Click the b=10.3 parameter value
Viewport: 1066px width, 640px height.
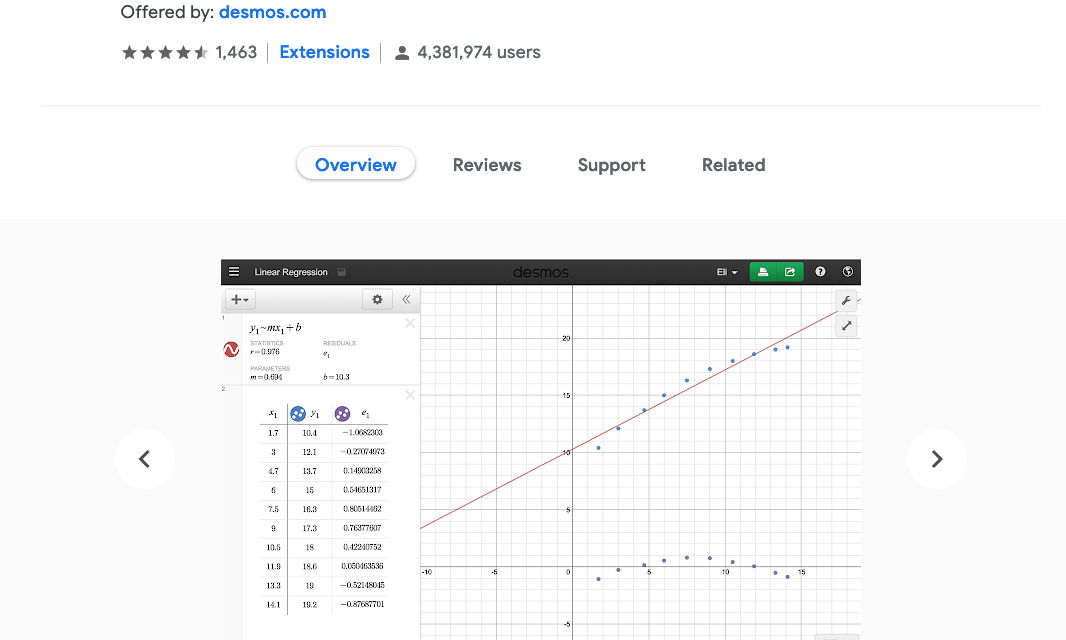(x=337, y=377)
